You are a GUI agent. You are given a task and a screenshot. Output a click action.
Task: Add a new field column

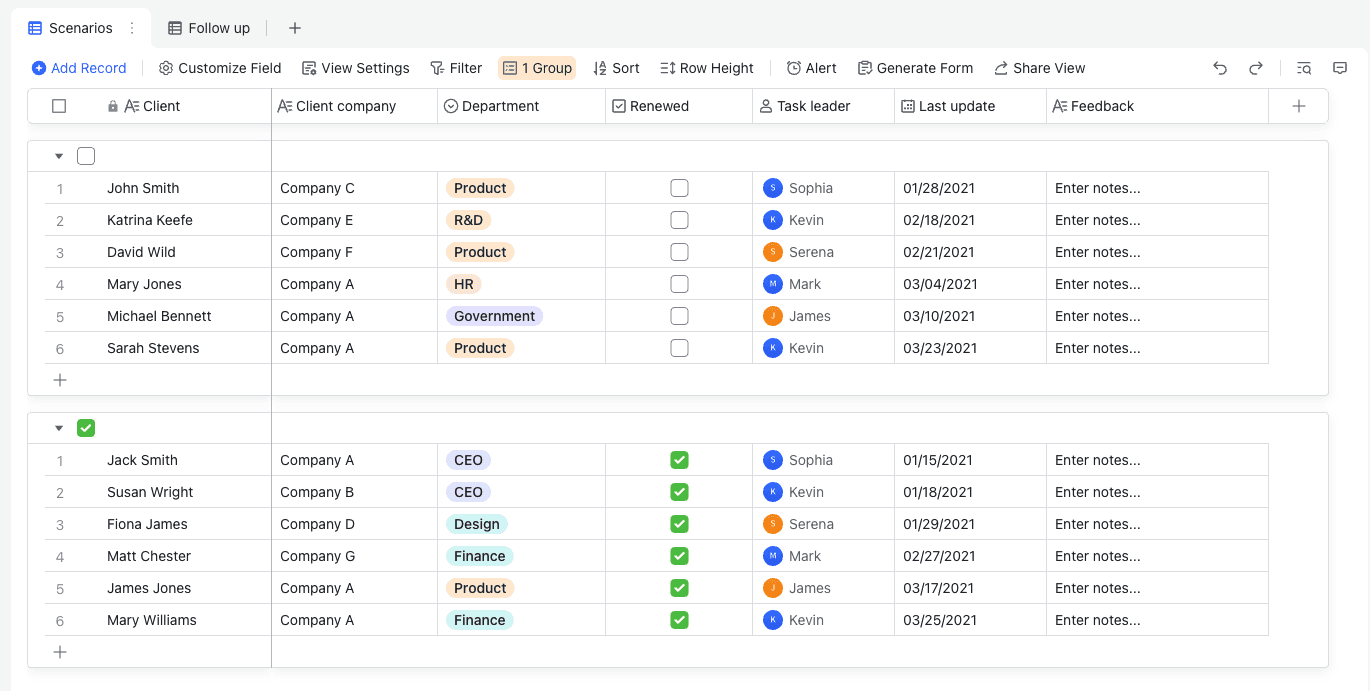(1299, 106)
